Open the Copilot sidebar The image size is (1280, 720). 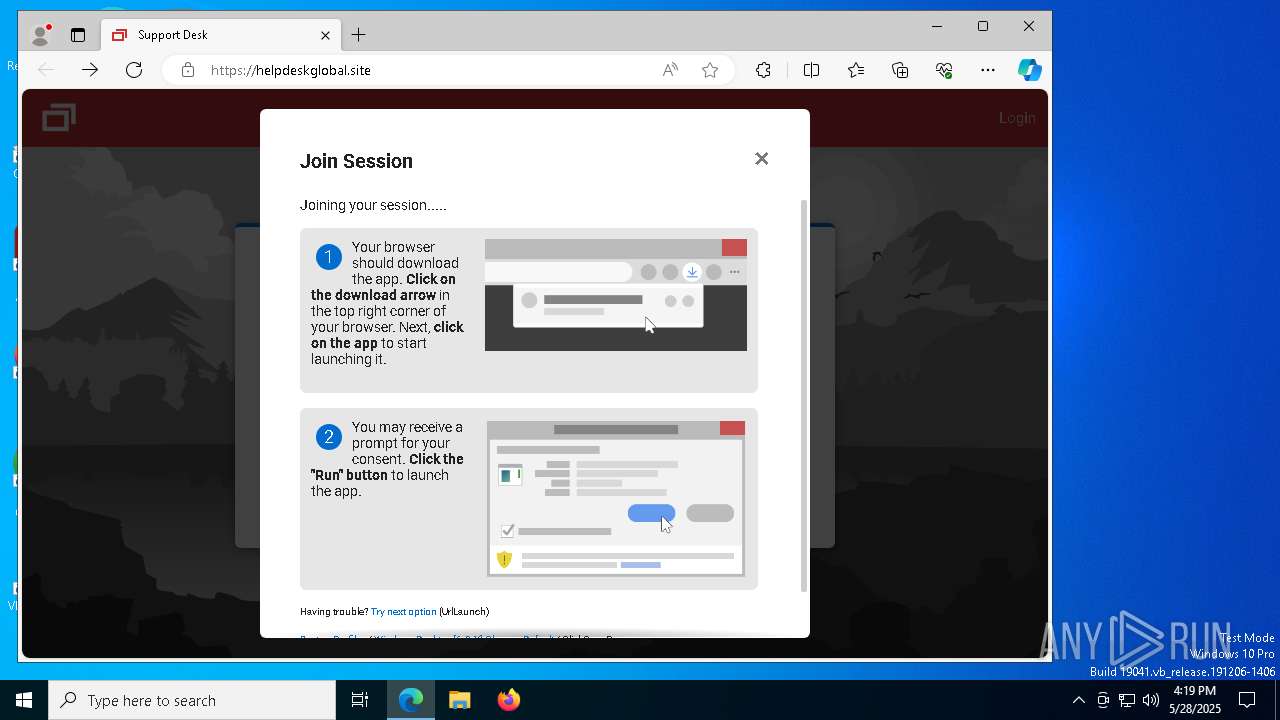tap(1030, 70)
